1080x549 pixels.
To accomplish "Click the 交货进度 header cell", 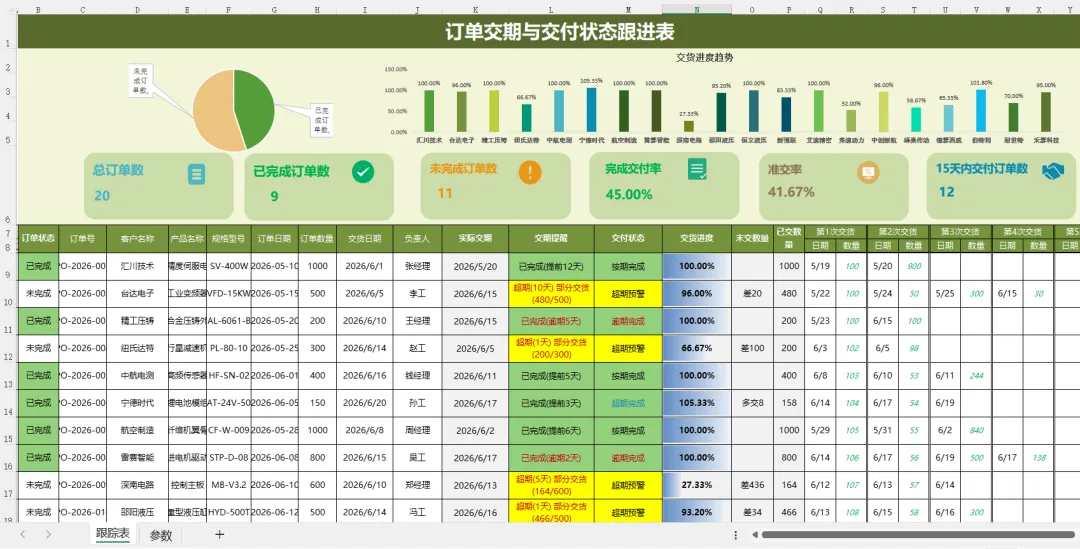I will tap(697, 238).
